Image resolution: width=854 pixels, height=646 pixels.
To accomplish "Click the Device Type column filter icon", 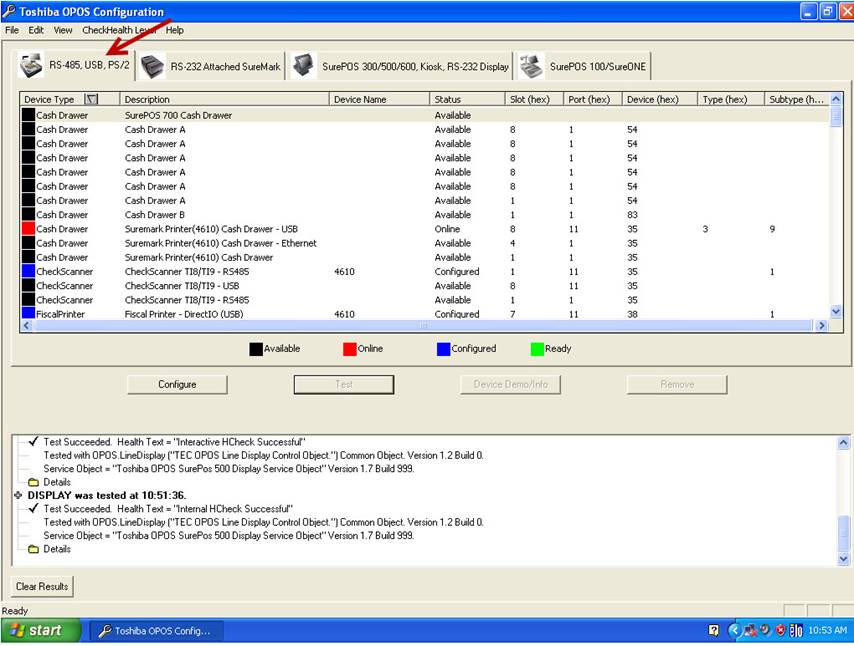I will point(92,100).
